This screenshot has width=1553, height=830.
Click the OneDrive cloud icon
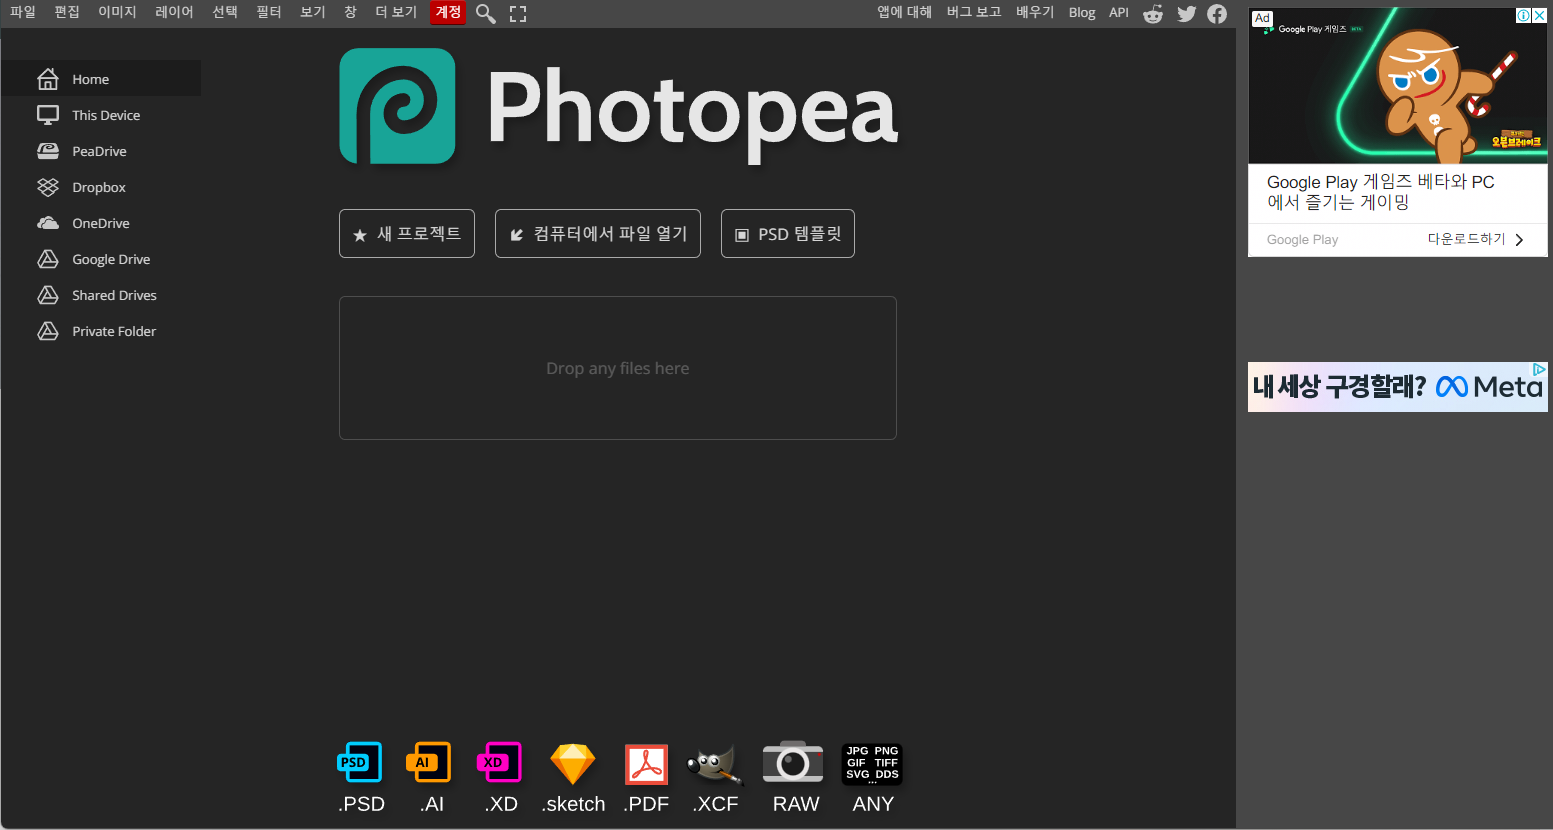48,223
